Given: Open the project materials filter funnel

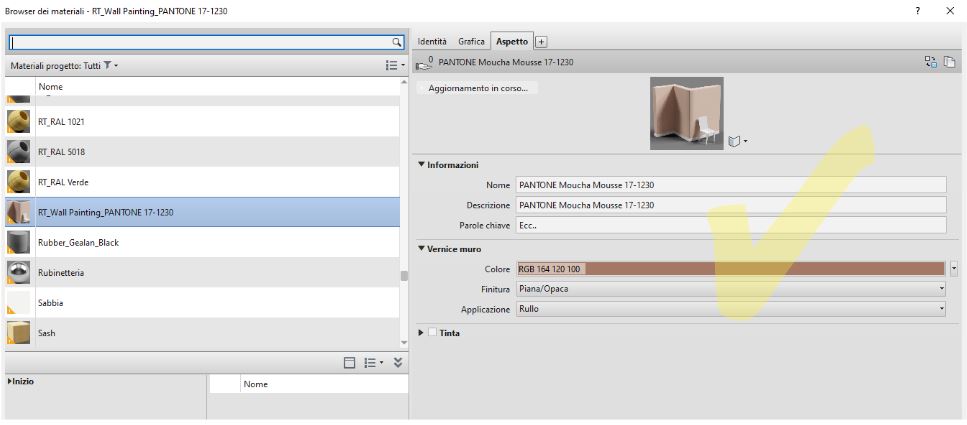Looking at the screenshot, I should coord(107,65).
